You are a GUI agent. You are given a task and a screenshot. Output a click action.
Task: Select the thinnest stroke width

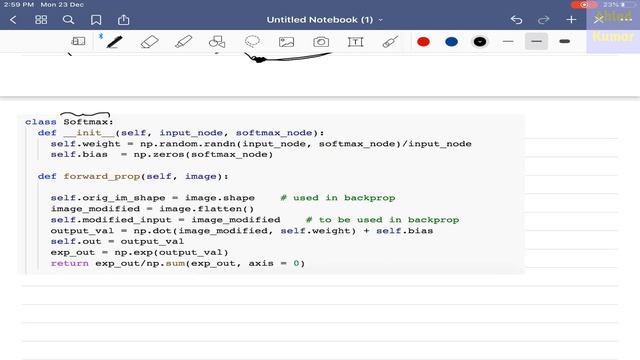(508, 42)
